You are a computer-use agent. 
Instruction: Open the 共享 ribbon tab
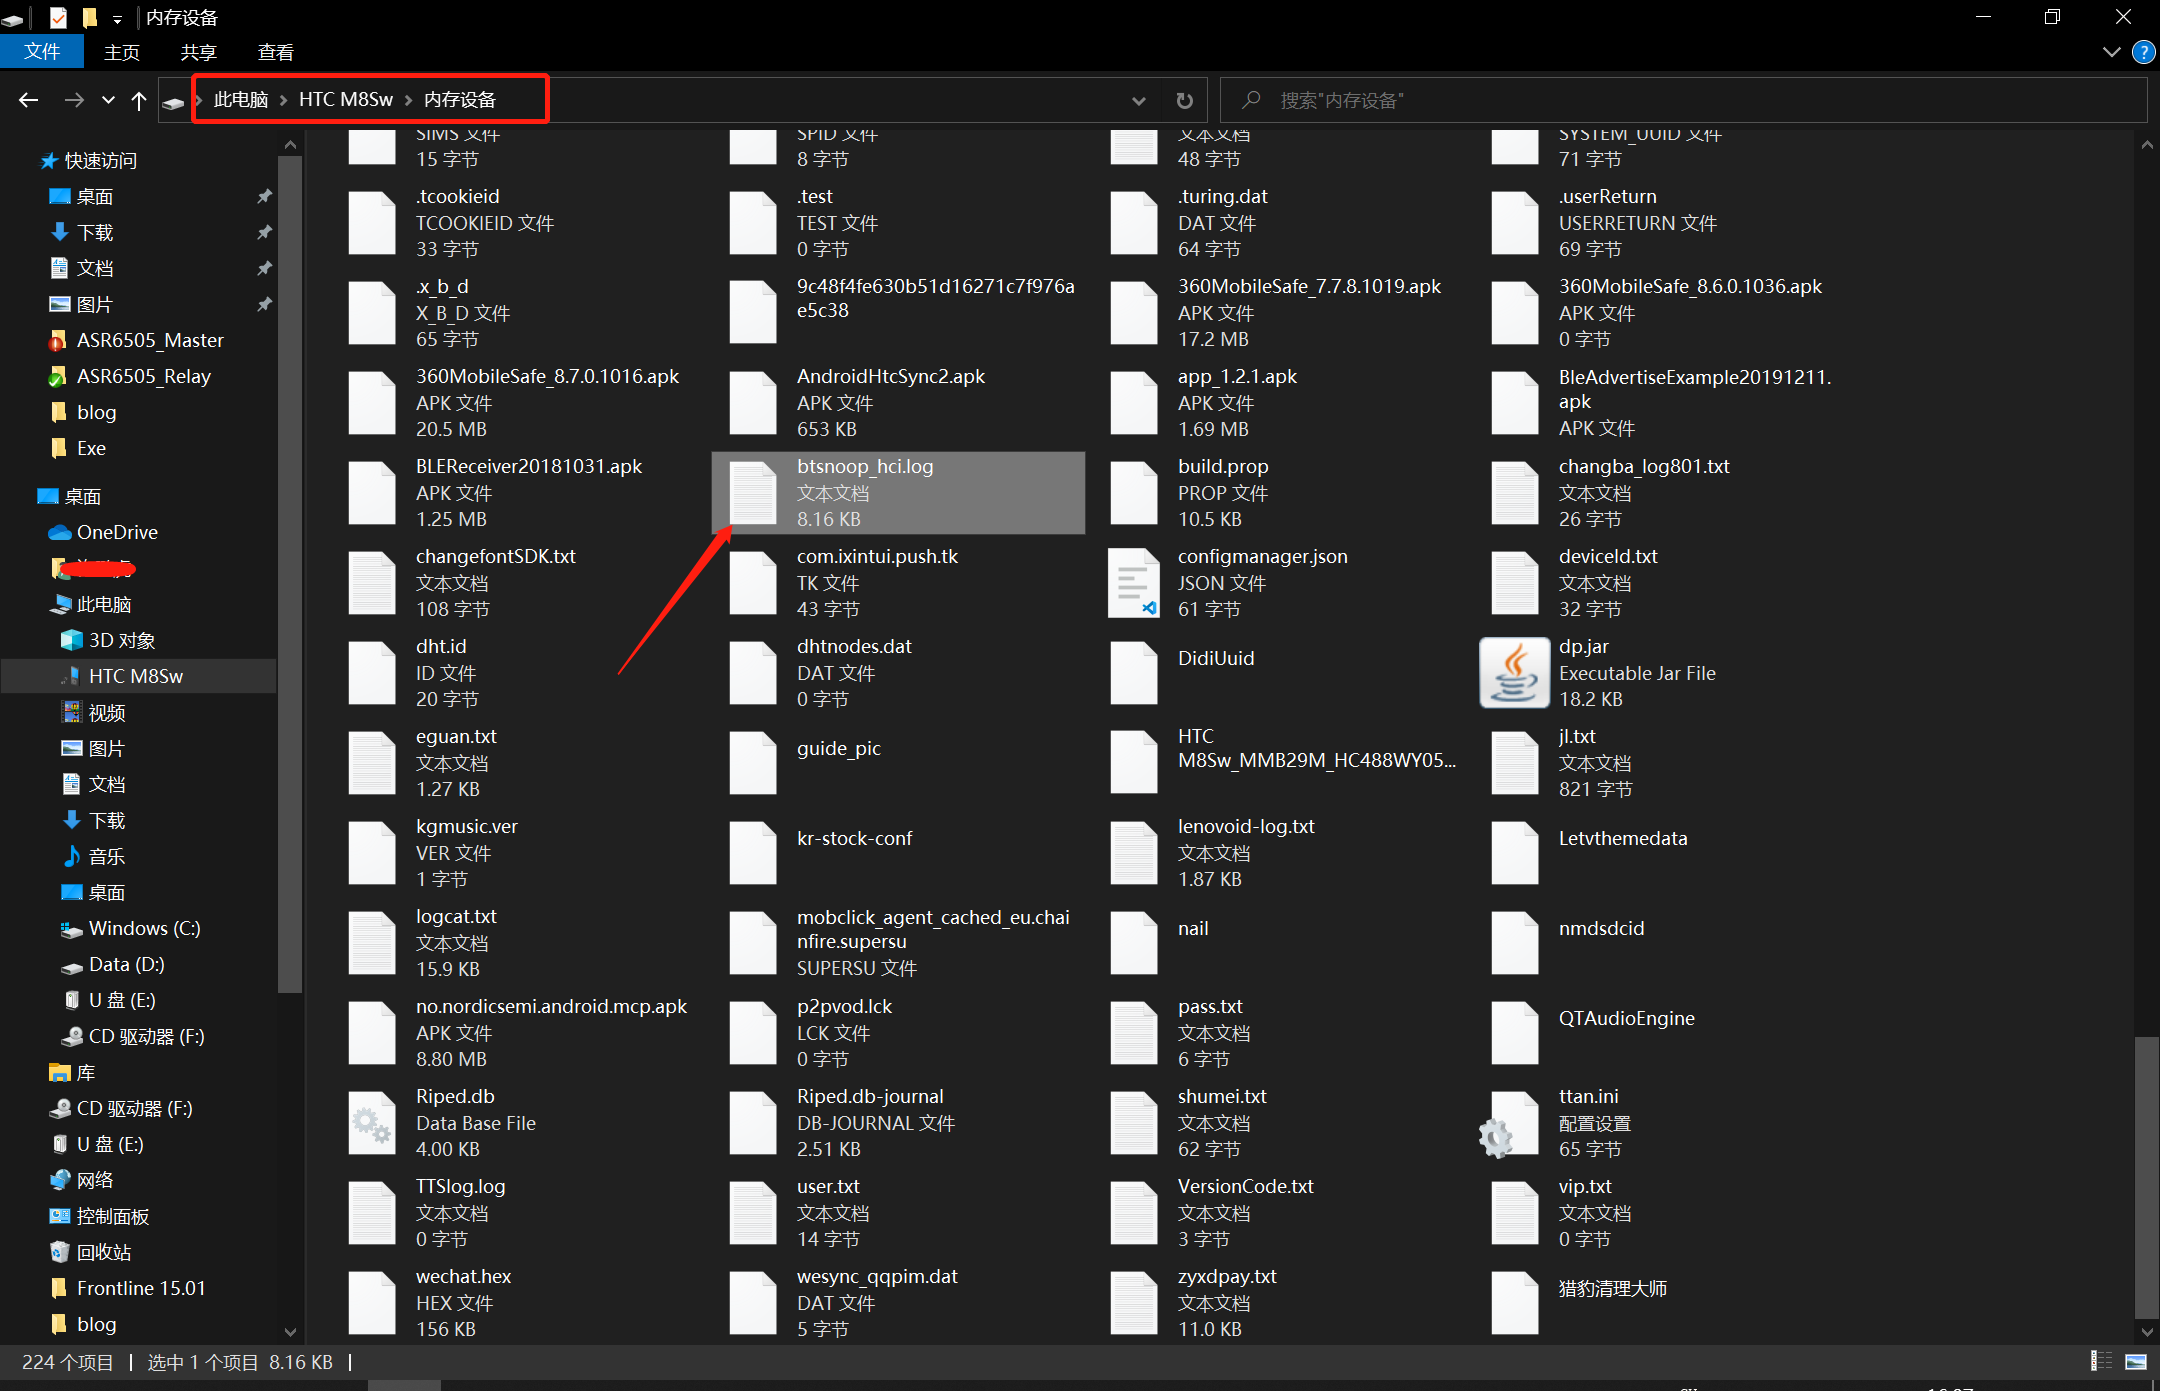pyautogui.click(x=198, y=51)
